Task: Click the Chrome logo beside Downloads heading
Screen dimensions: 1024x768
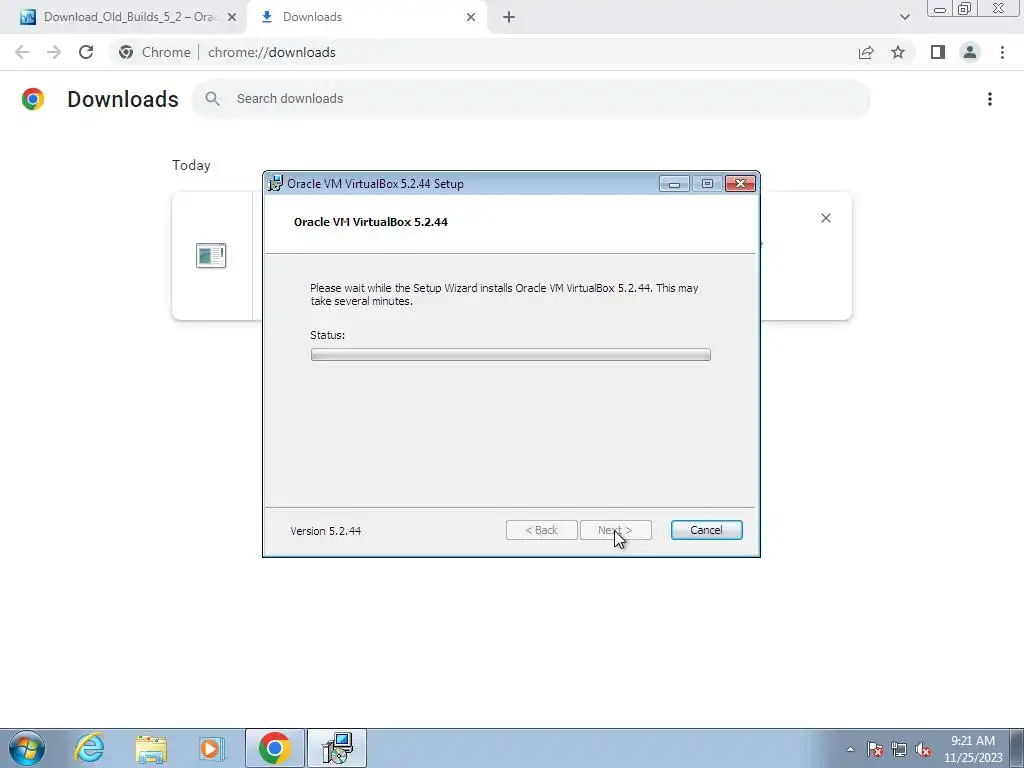Action: pos(33,99)
